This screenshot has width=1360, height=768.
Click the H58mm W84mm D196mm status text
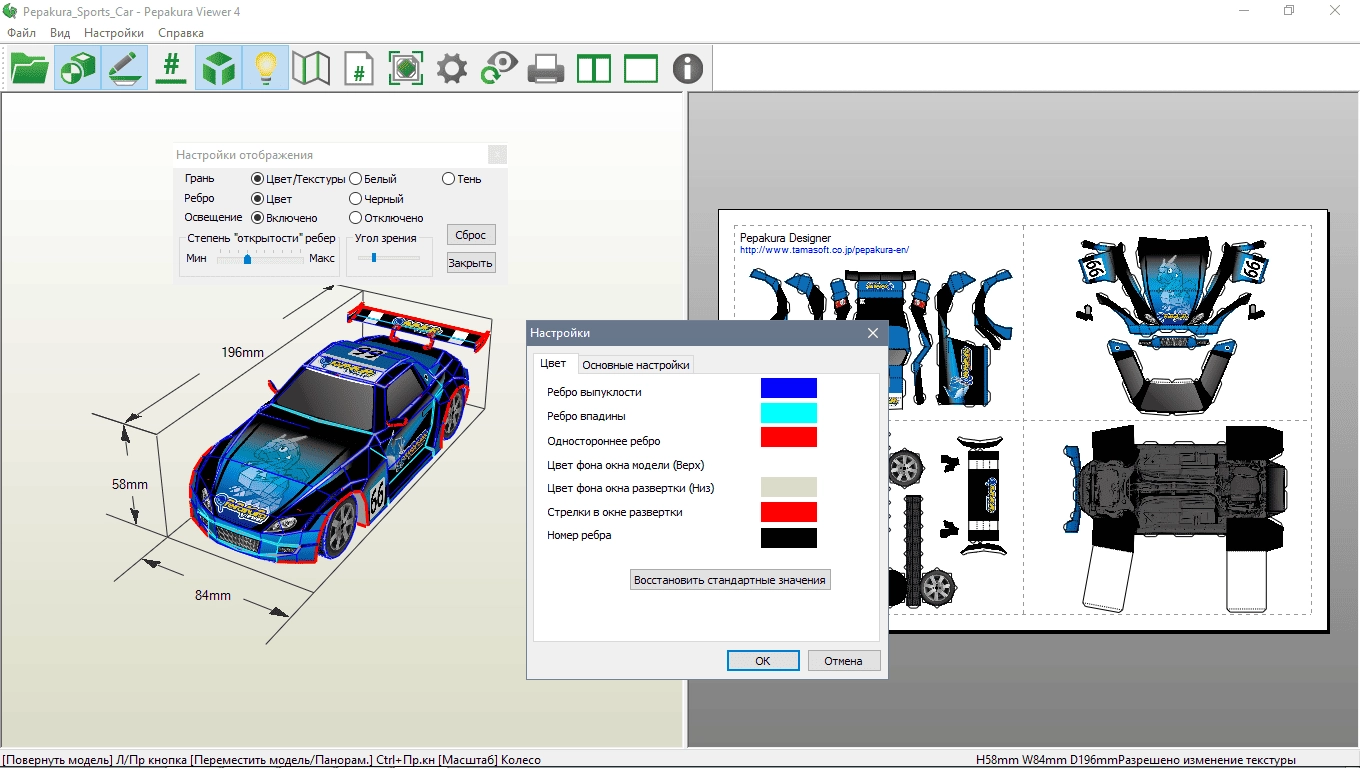(x=1047, y=760)
